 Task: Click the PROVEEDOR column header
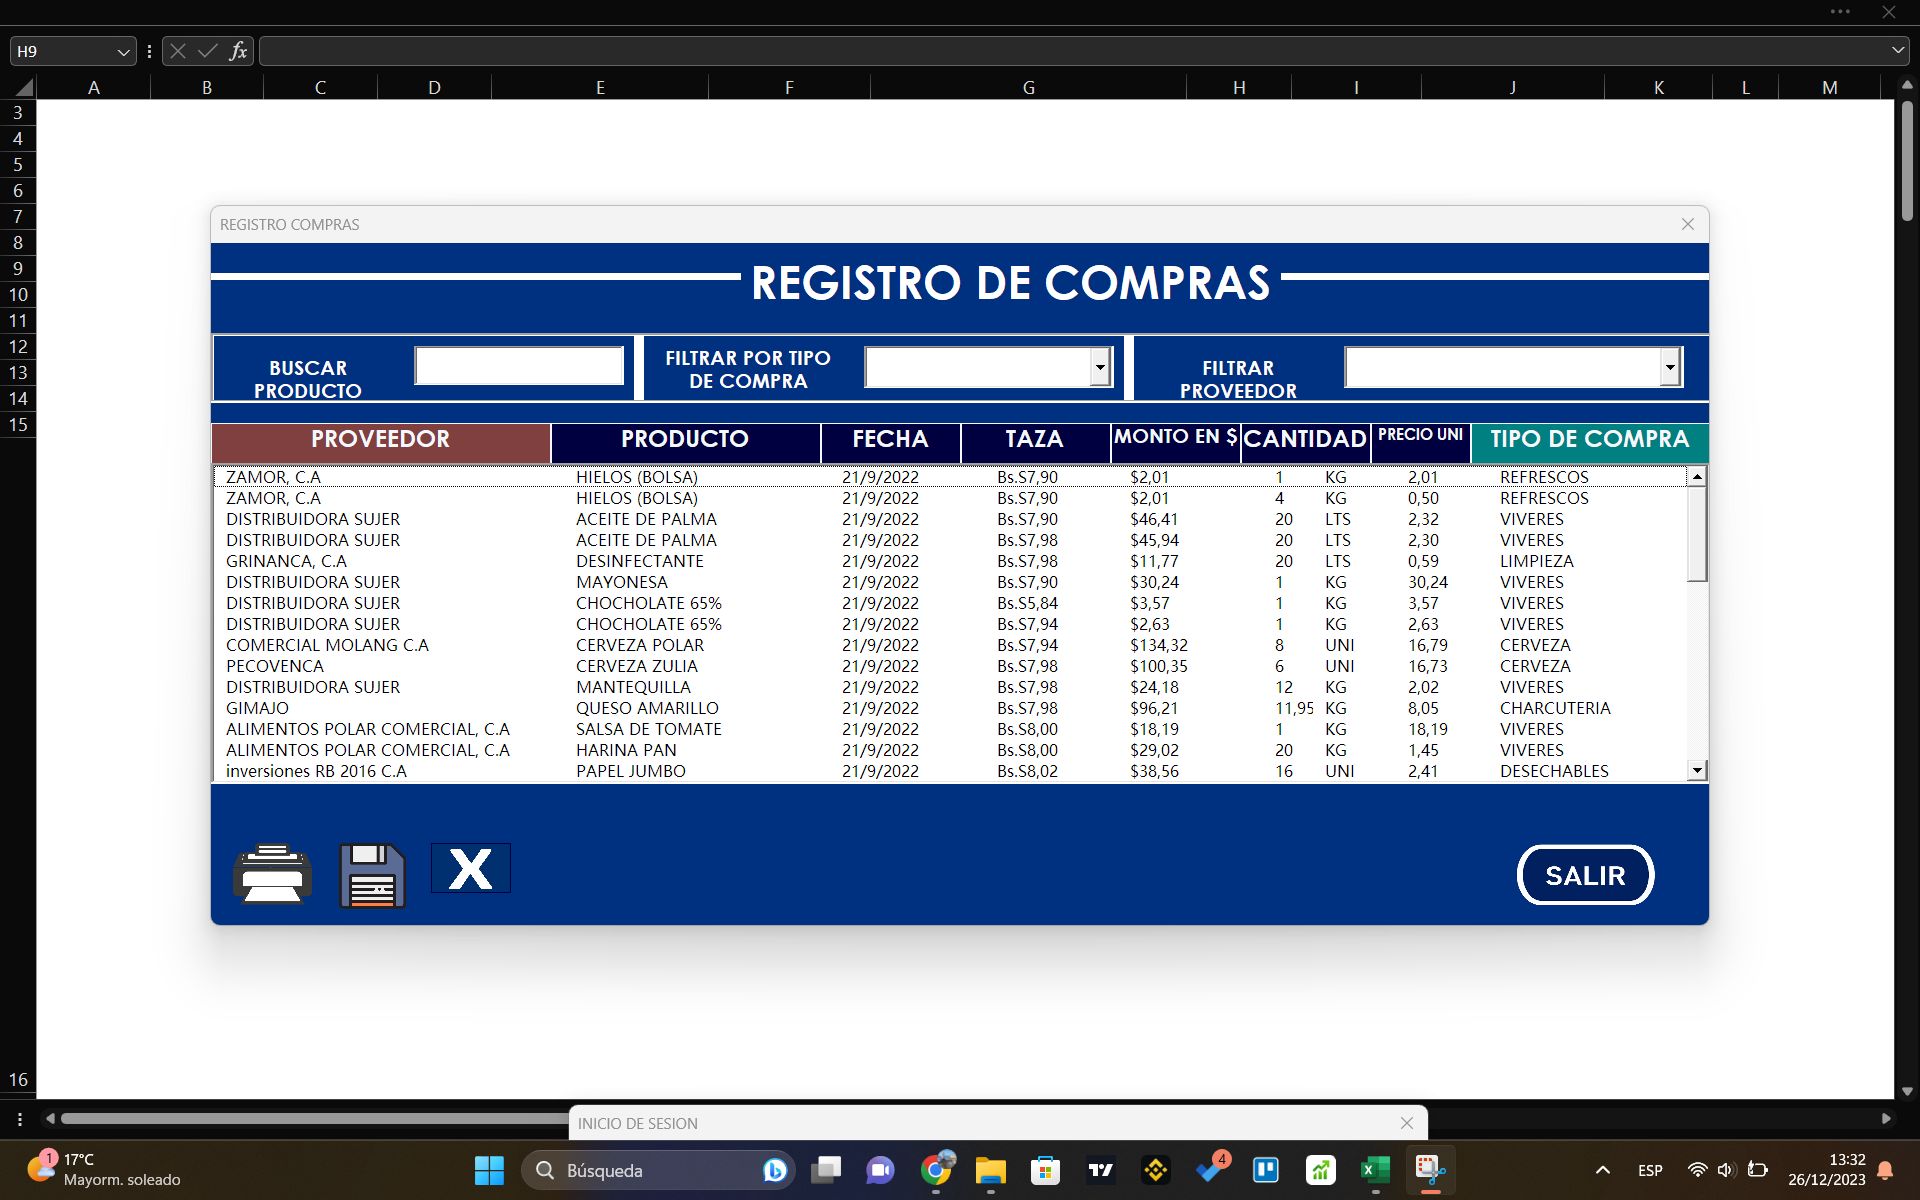click(380, 440)
